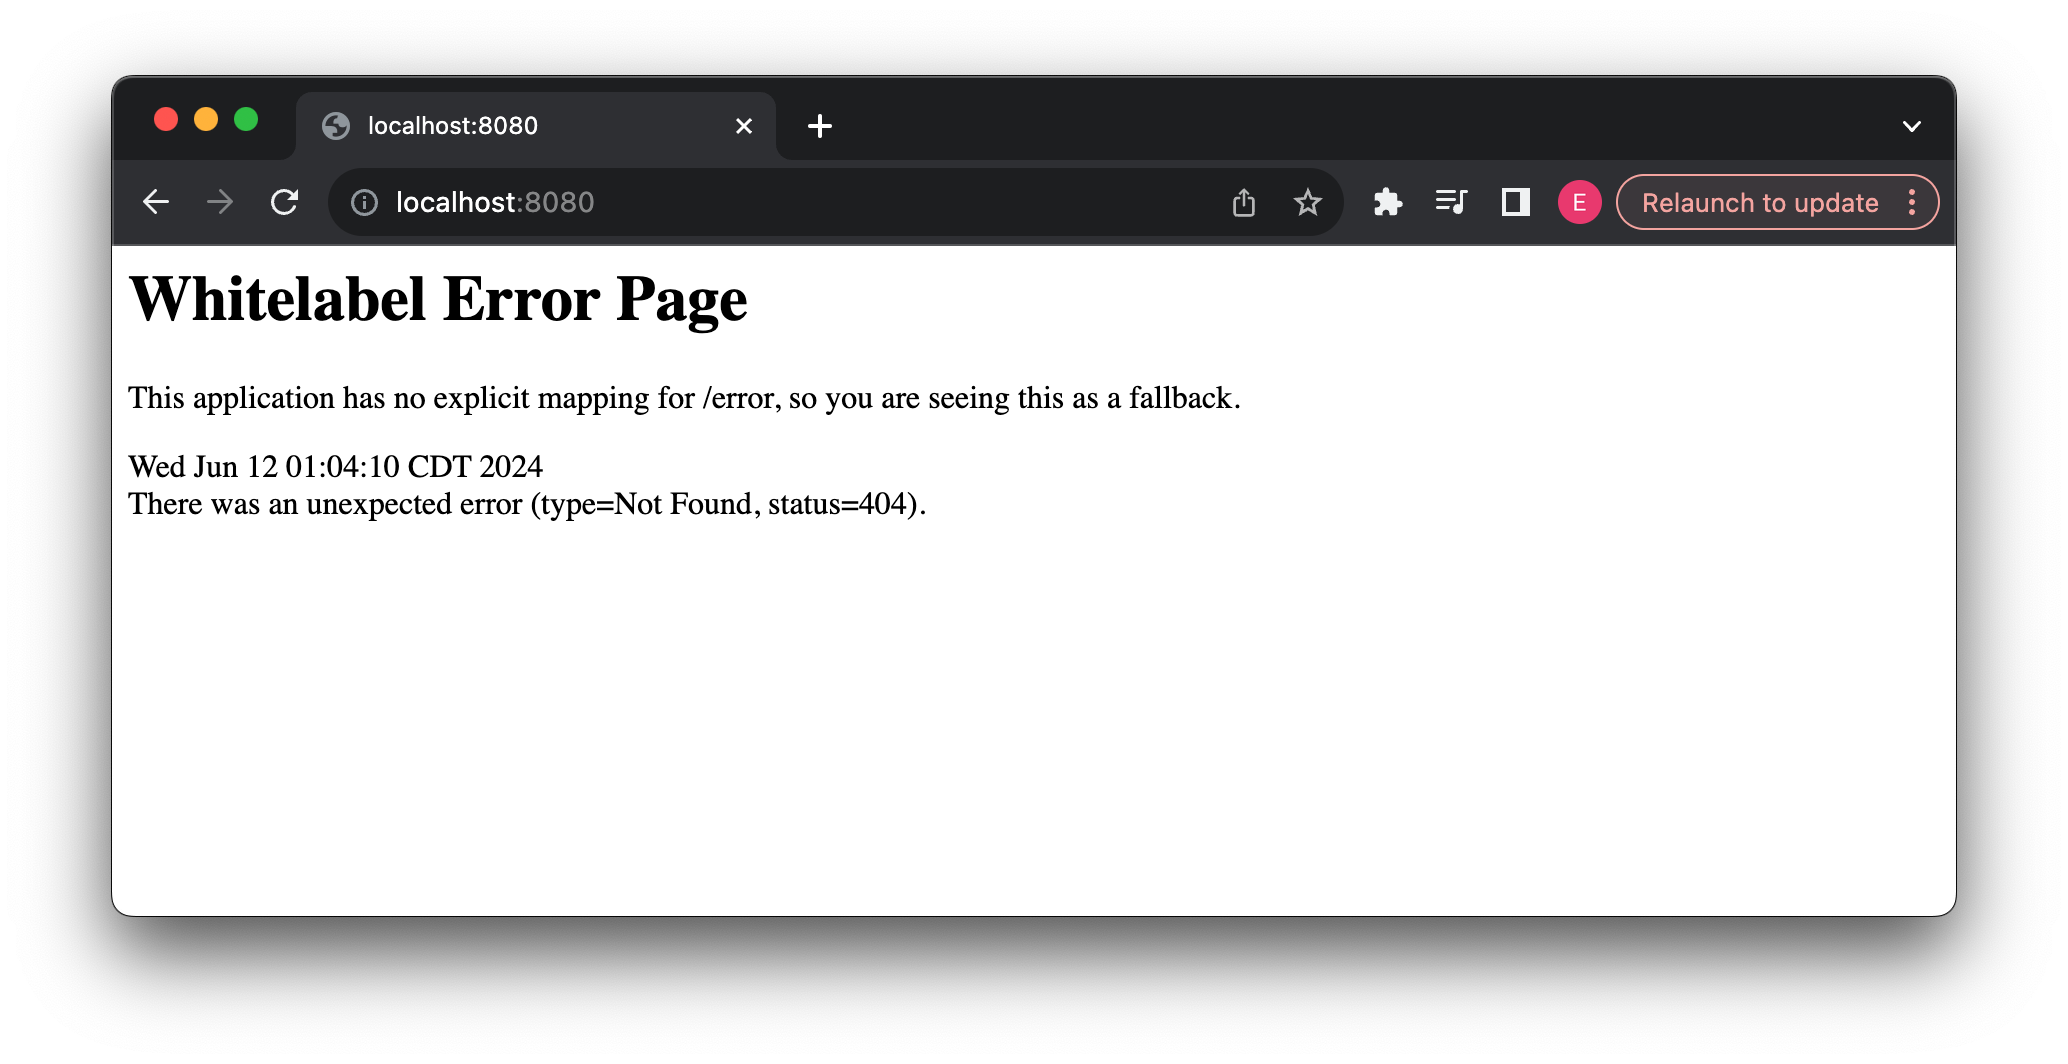Click the Relaunch to update button
The image size is (2068, 1064).
click(1761, 202)
